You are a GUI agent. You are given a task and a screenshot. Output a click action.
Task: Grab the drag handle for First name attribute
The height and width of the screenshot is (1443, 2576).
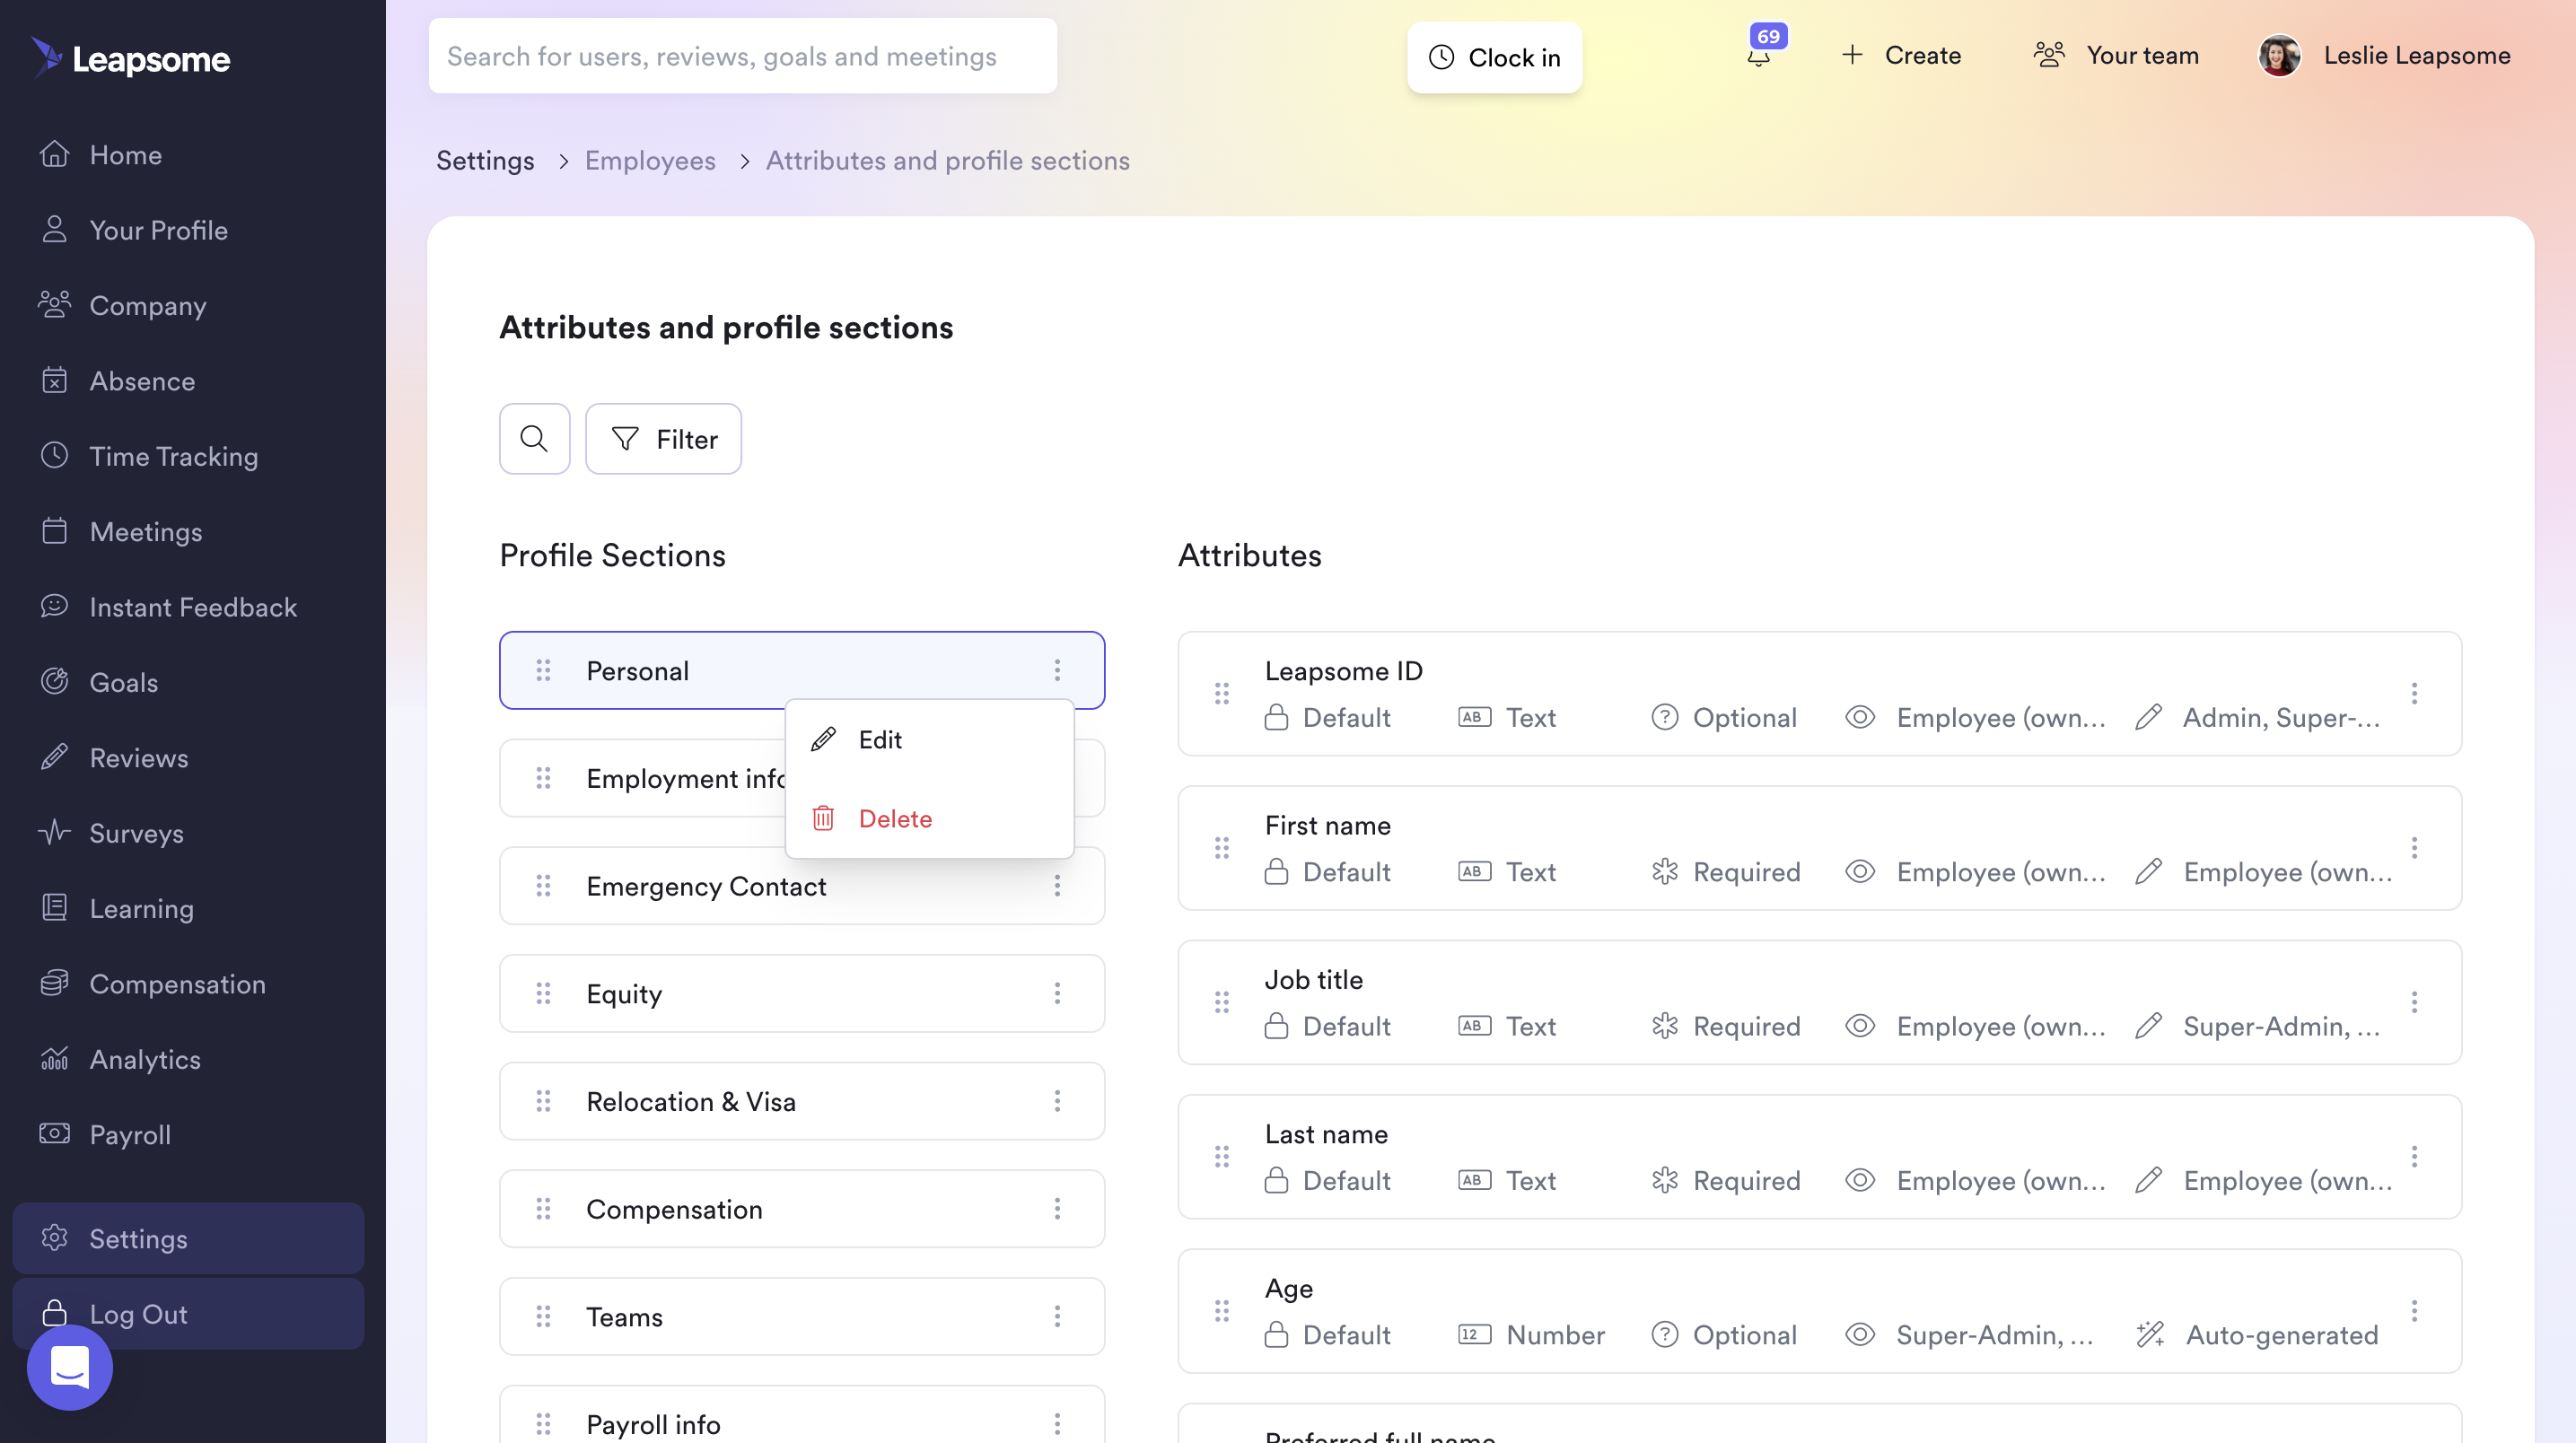(x=1222, y=848)
